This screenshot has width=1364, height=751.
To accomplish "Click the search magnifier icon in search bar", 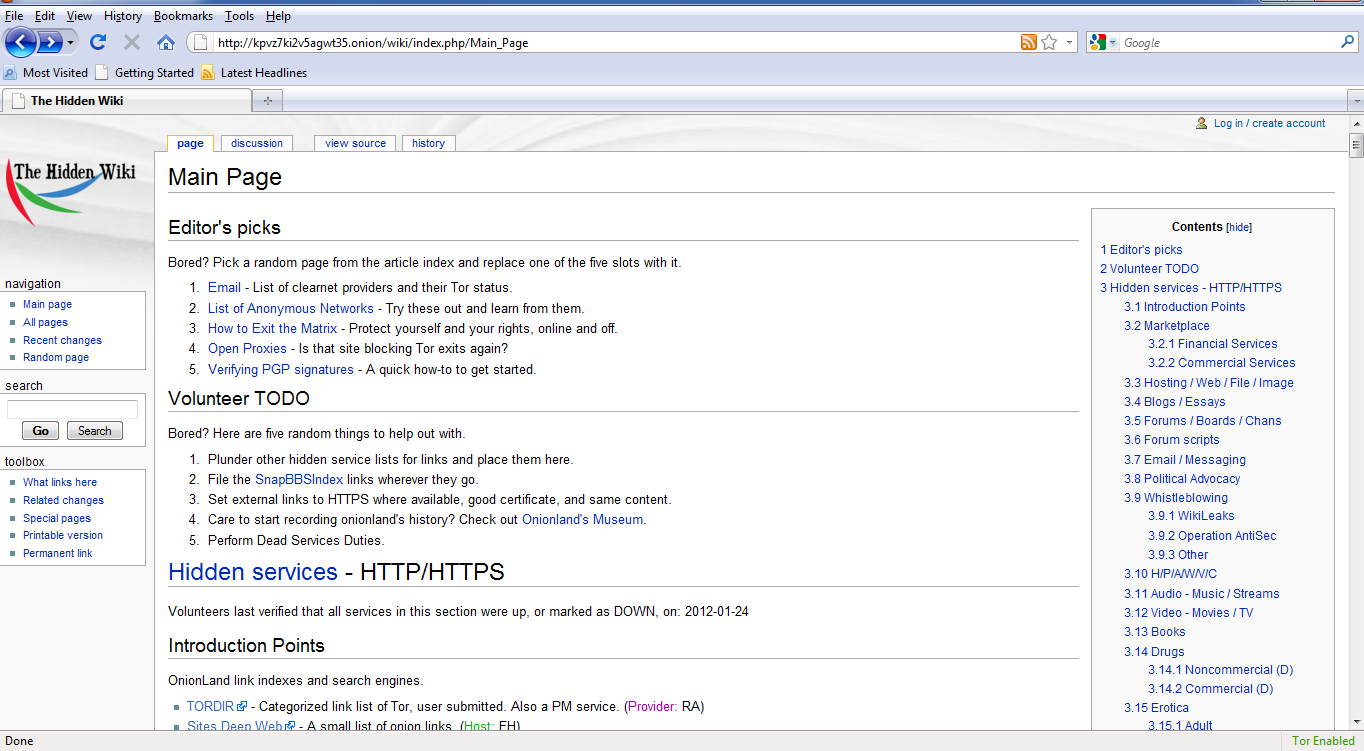I will click(1347, 42).
